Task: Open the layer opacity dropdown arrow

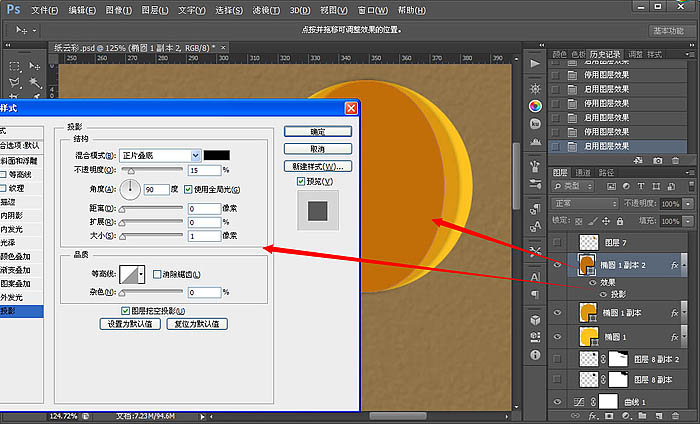Action: pos(688,204)
